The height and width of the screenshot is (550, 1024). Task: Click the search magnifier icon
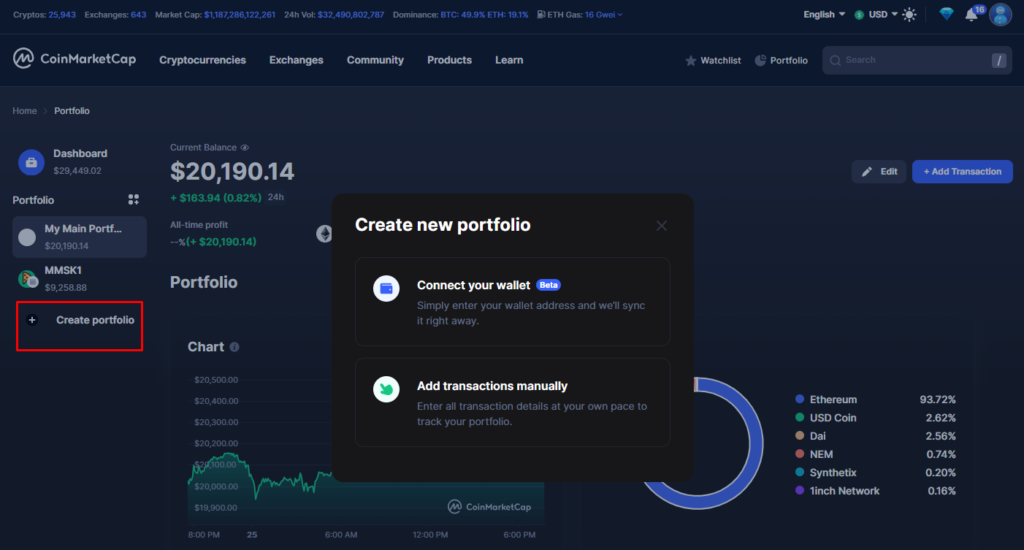click(835, 60)
